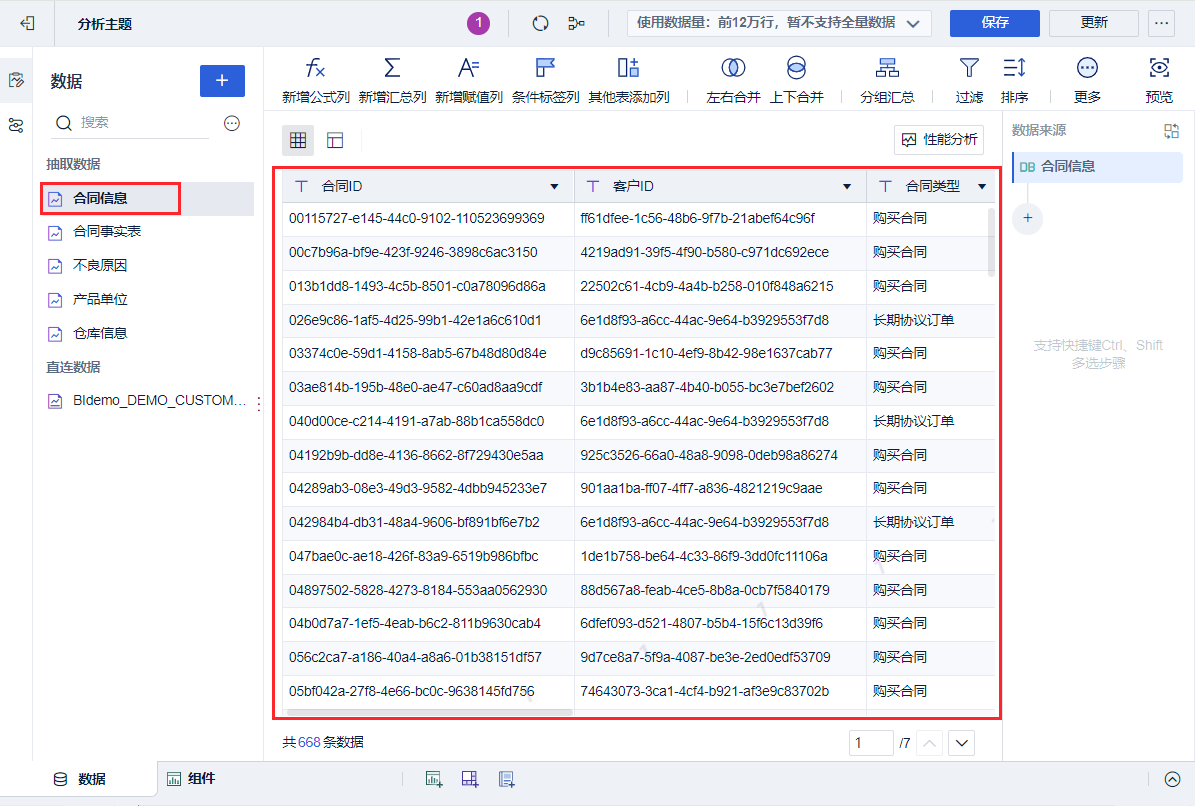The image size is (1195, 806).
Task: Click the 数据来源 panel layout icon
Action: click(x=1171, y=131)
